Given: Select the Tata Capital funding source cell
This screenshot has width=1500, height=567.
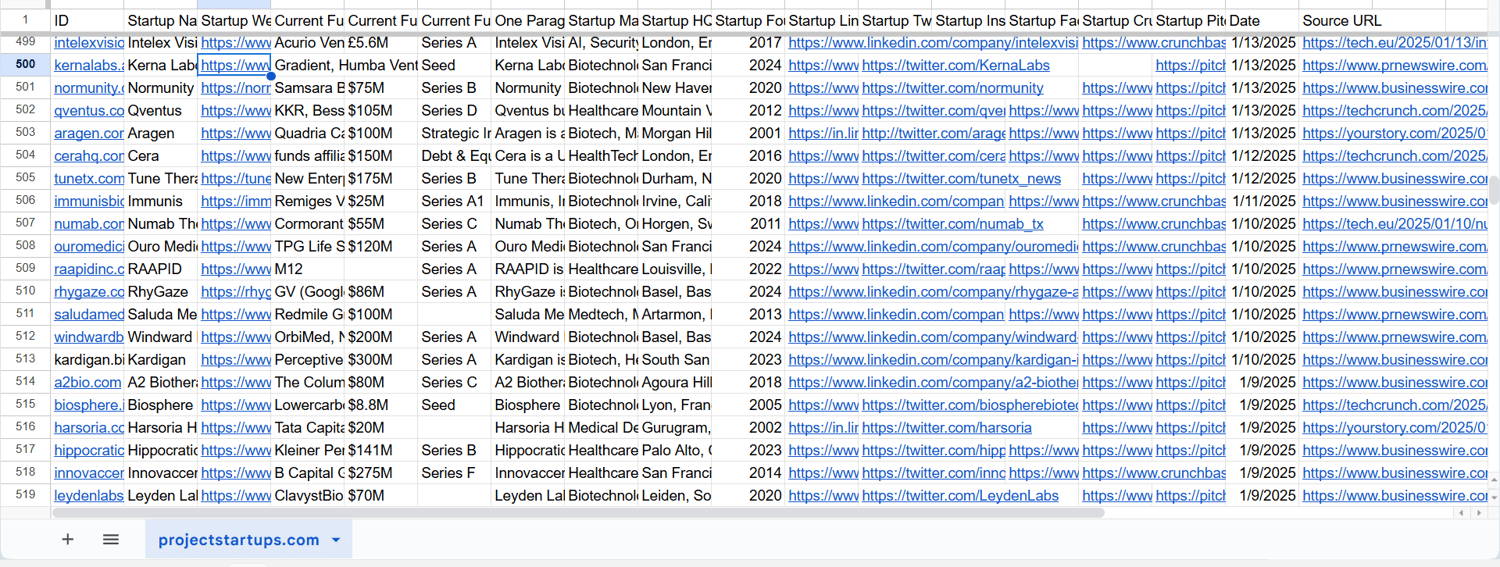Looking at the screenshot, I should (x=308, y=428).
